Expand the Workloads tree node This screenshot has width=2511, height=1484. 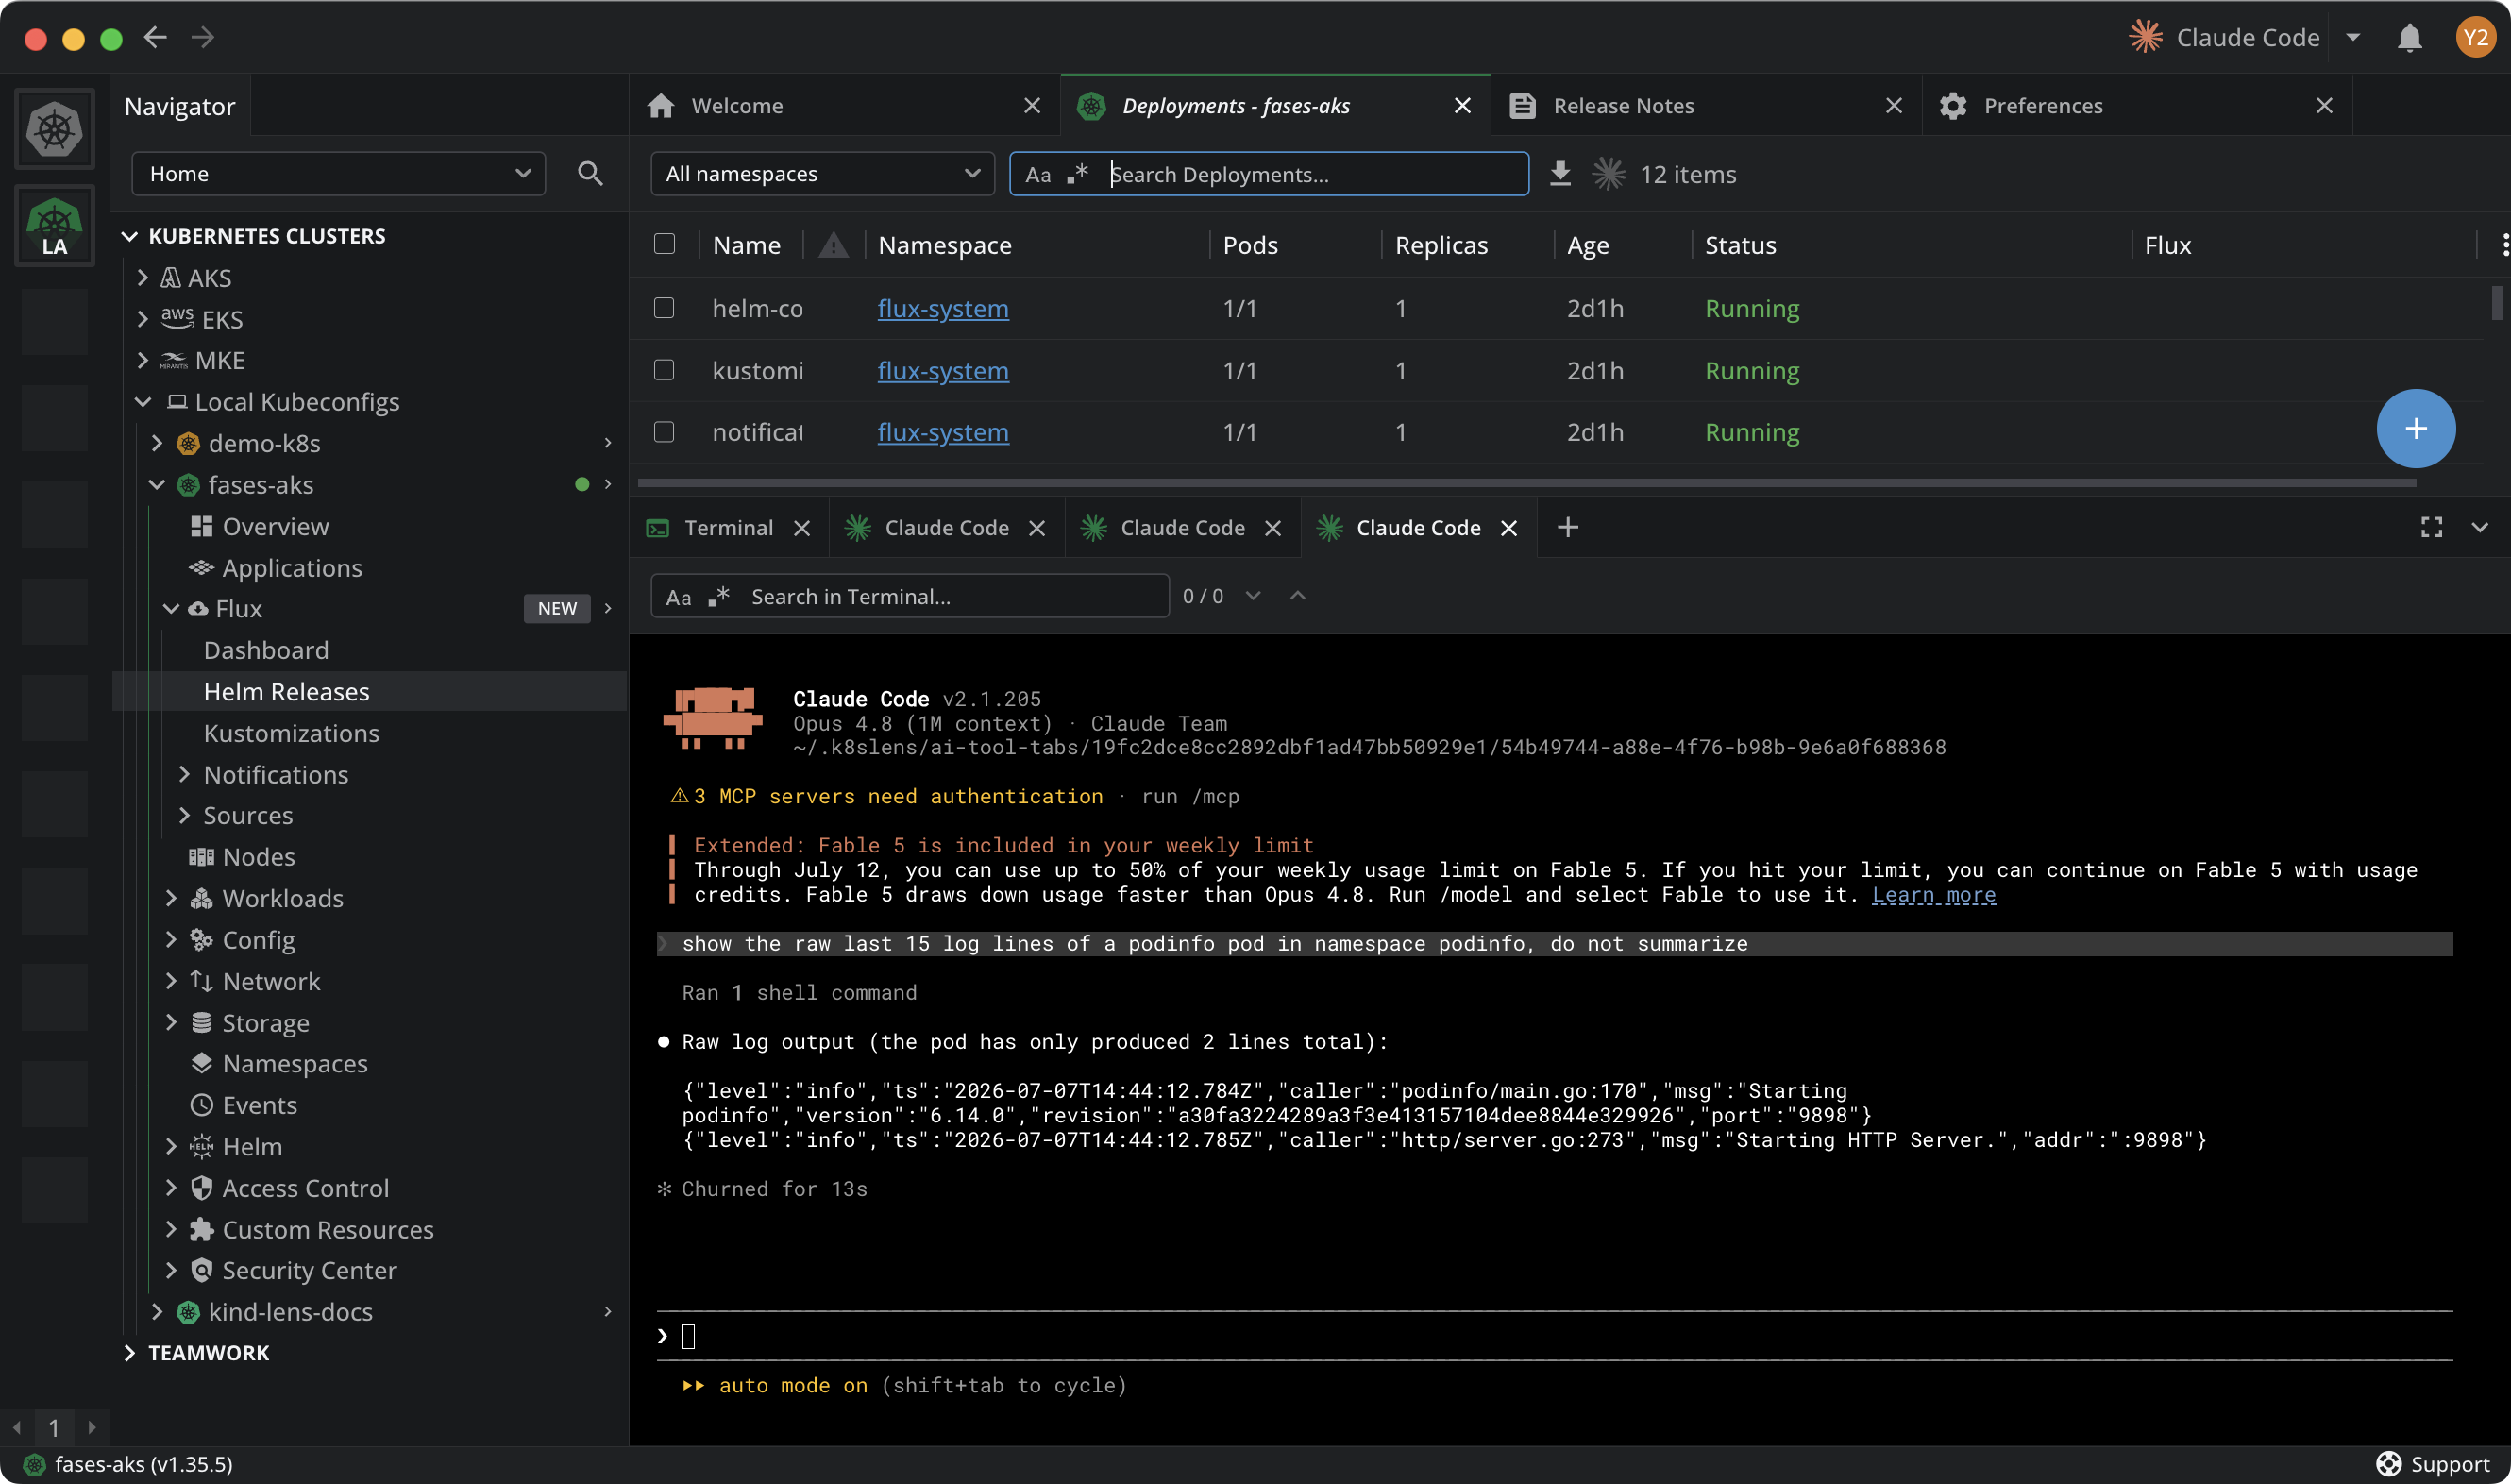171,898
